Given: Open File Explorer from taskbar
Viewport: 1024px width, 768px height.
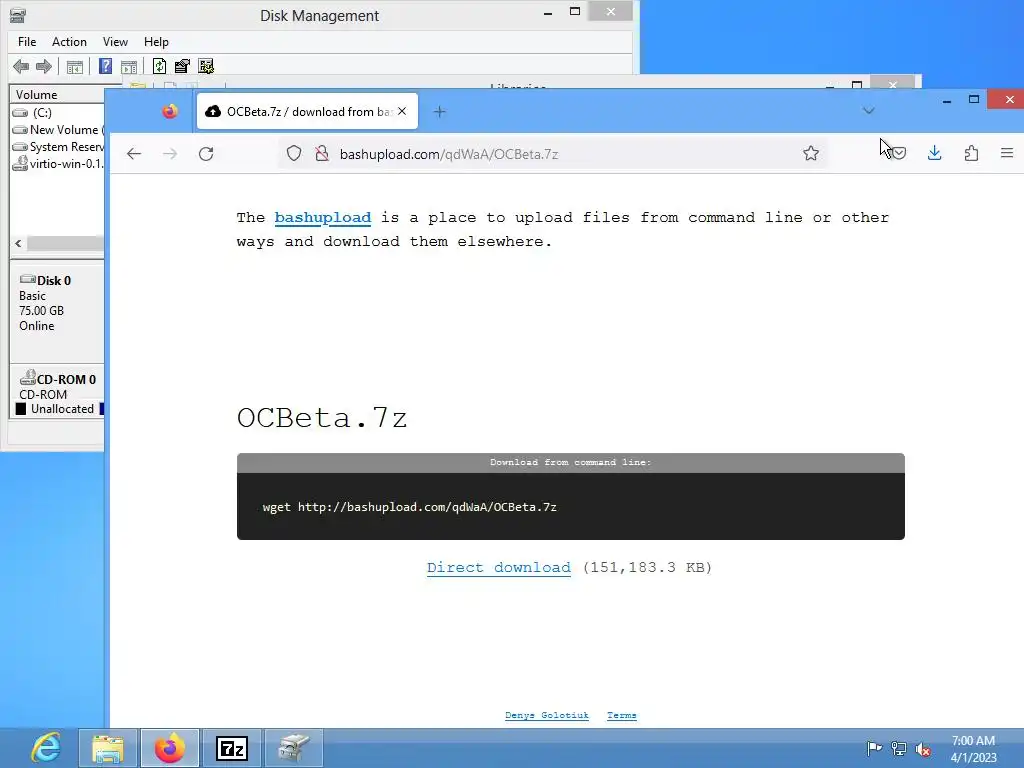Looking at the screenshot, I should (108, 748).
